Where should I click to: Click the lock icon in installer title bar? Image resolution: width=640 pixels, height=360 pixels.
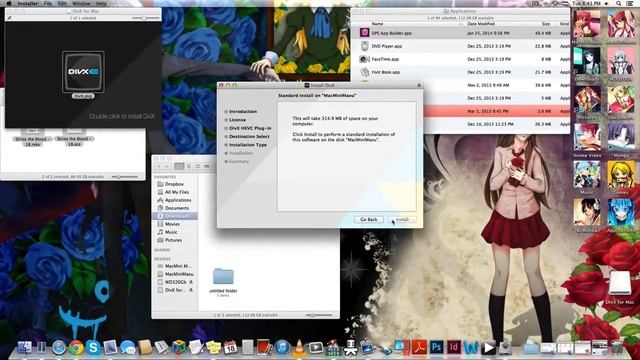coord(419,85)
